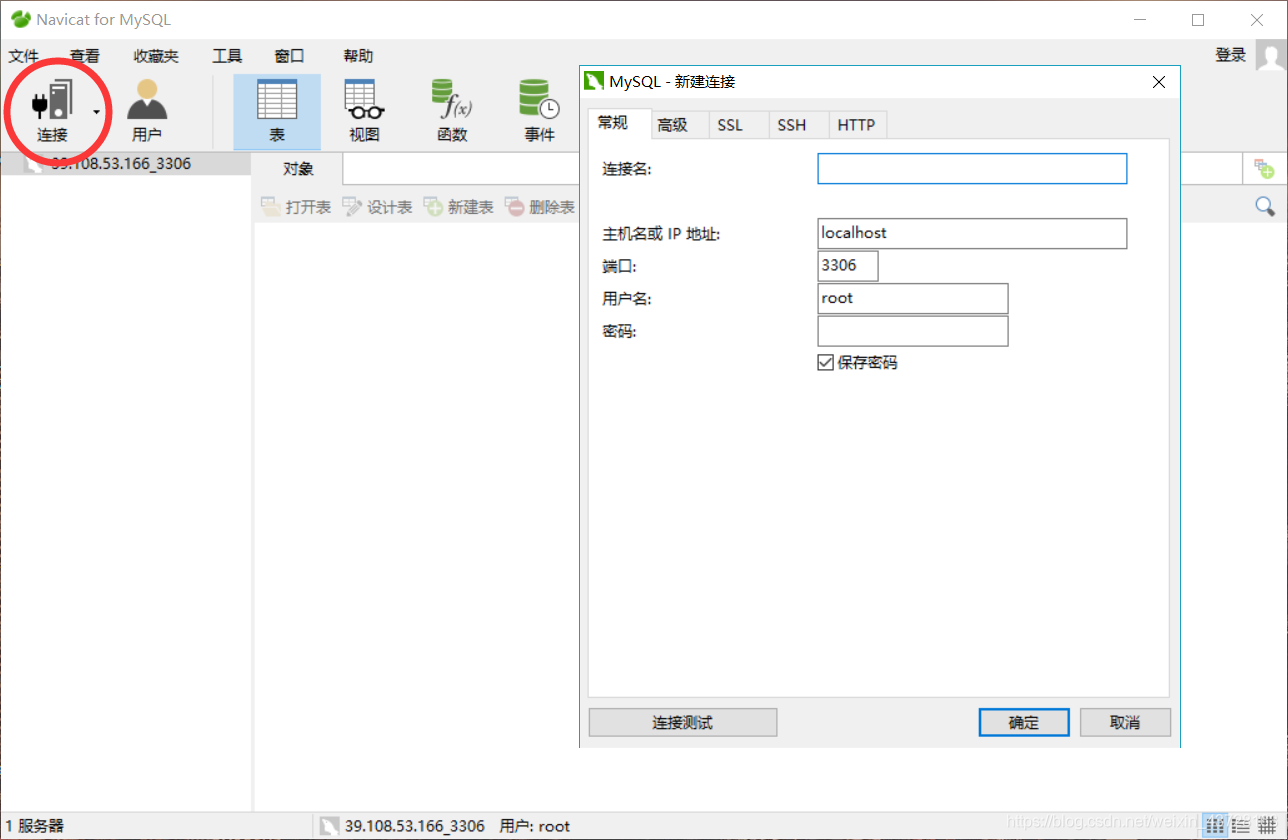Click '用户: root' in status bar
The width and height of the screenshot is (1288, 840).
point(534,826)
